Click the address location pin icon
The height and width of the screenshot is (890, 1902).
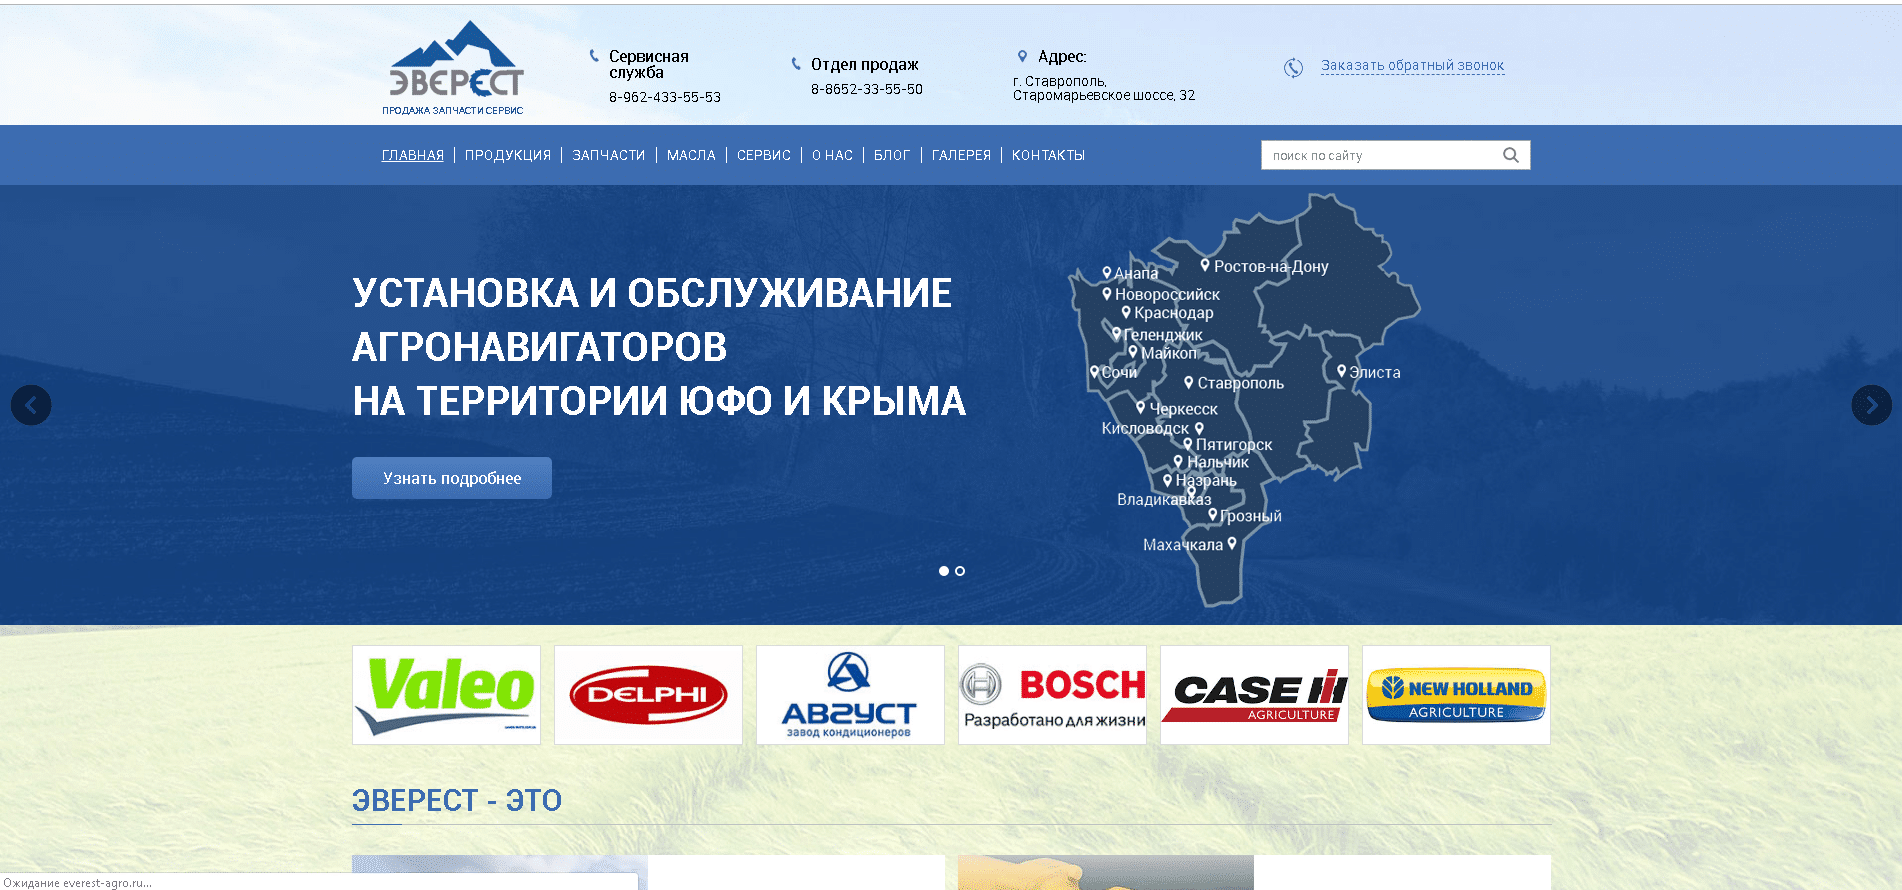[x=1022, y=56]
